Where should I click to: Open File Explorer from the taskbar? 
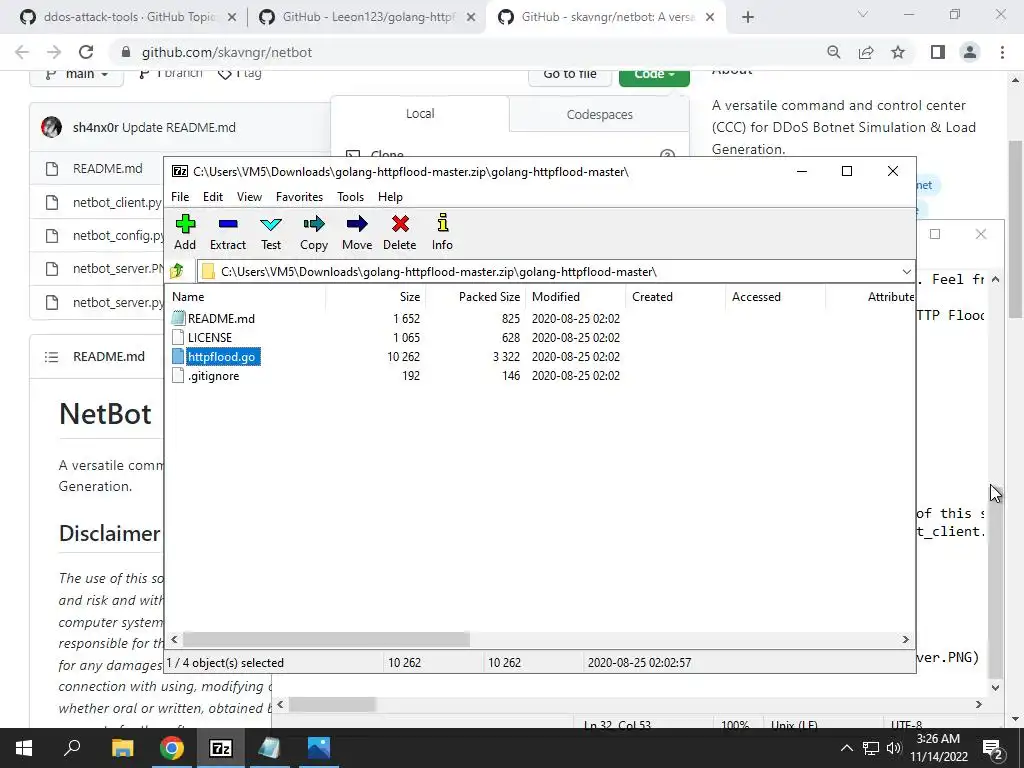(x=122, y=748)
